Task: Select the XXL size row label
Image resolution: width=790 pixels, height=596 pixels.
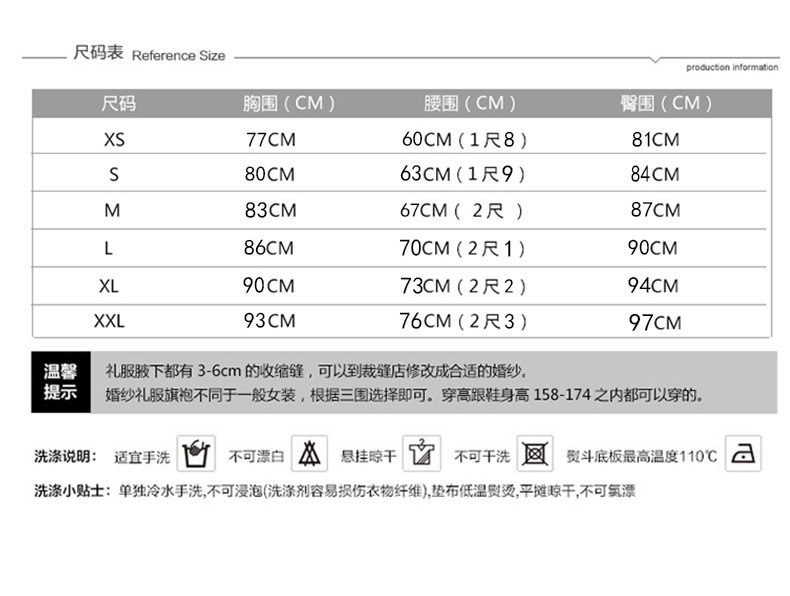Action: tap(109, 321)
